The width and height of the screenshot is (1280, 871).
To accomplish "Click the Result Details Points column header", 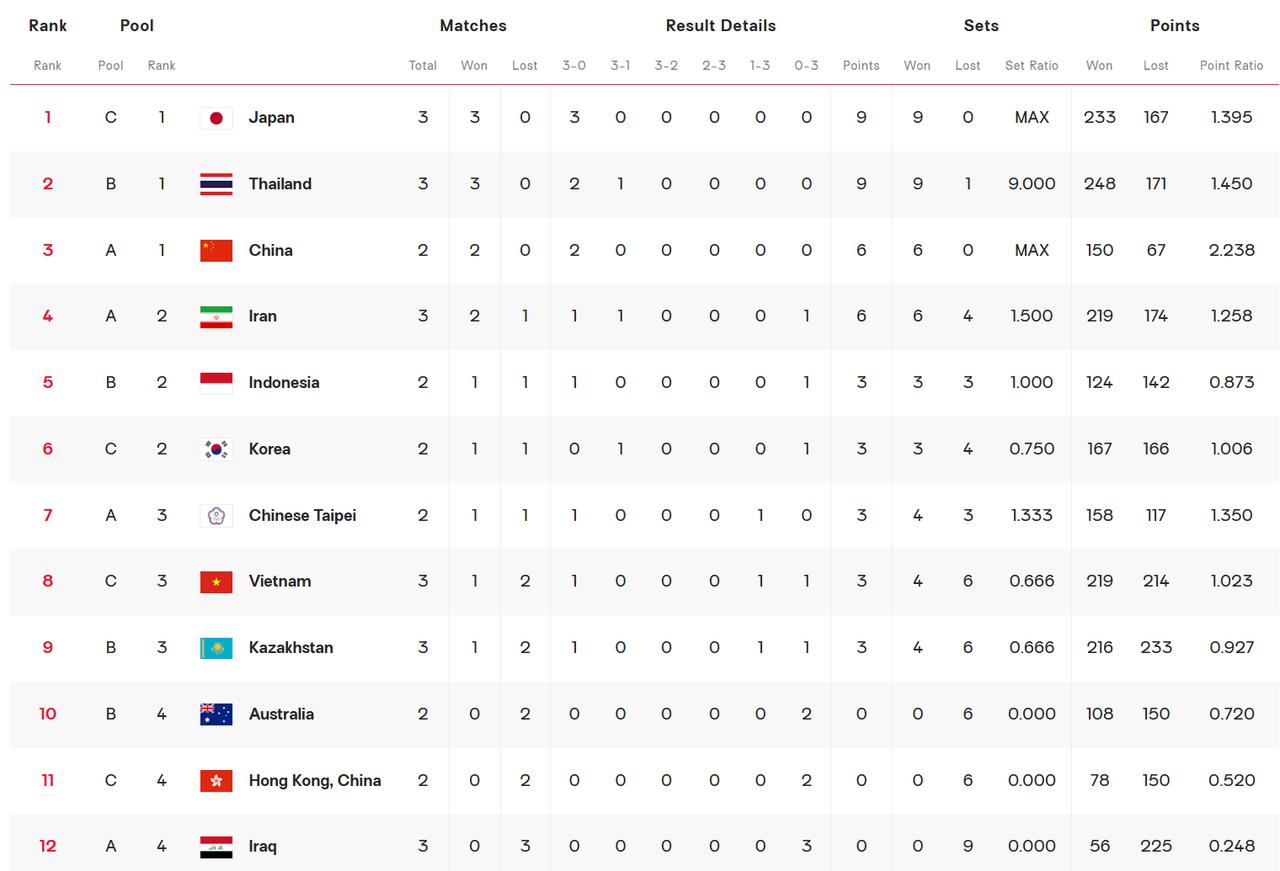I will point(861,65).
